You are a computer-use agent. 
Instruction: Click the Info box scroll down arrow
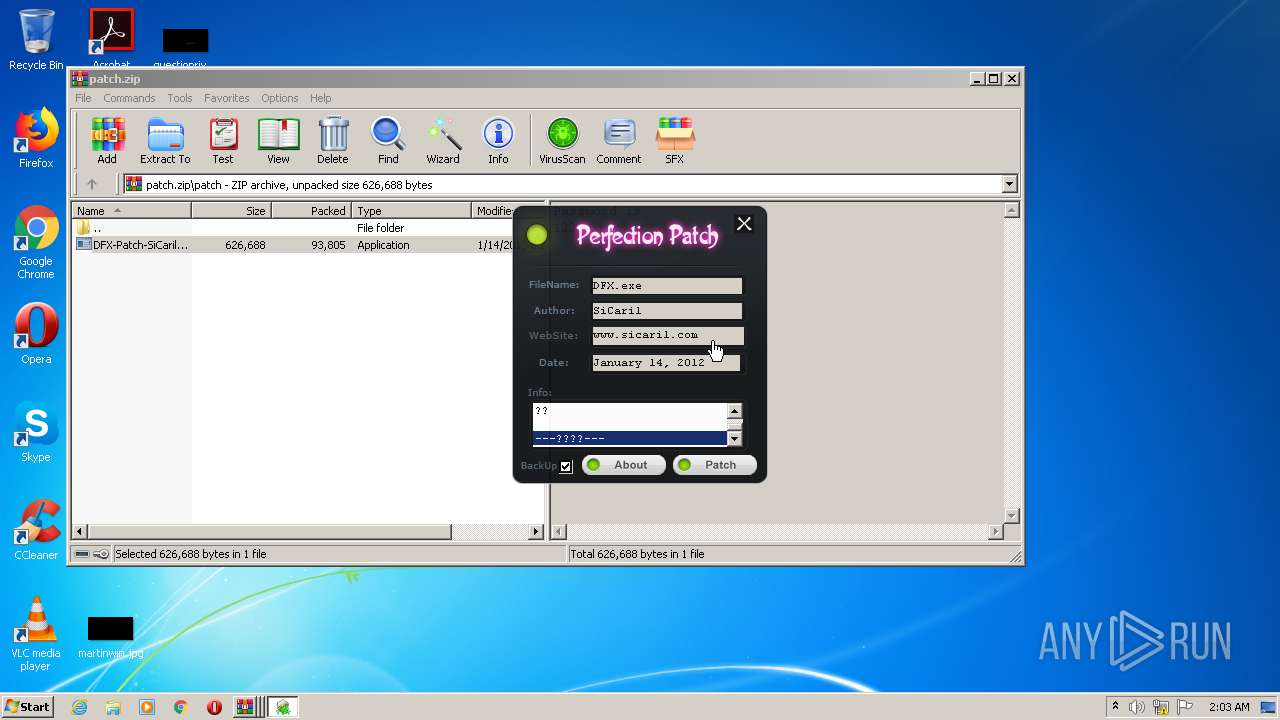click(734, 438)
